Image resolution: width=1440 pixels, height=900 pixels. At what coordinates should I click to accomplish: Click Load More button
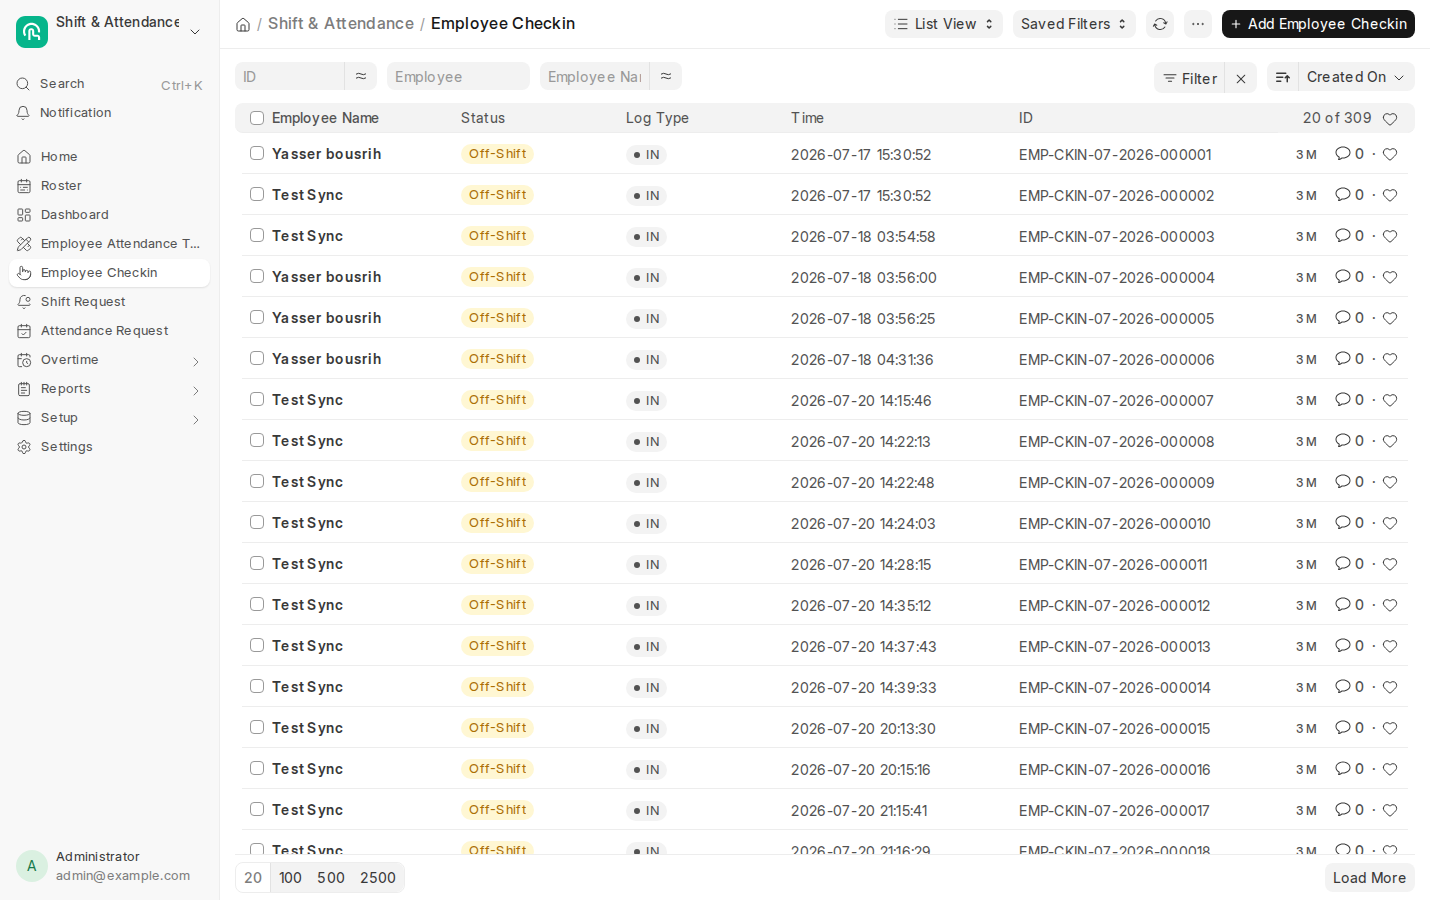click(1369, 878)
